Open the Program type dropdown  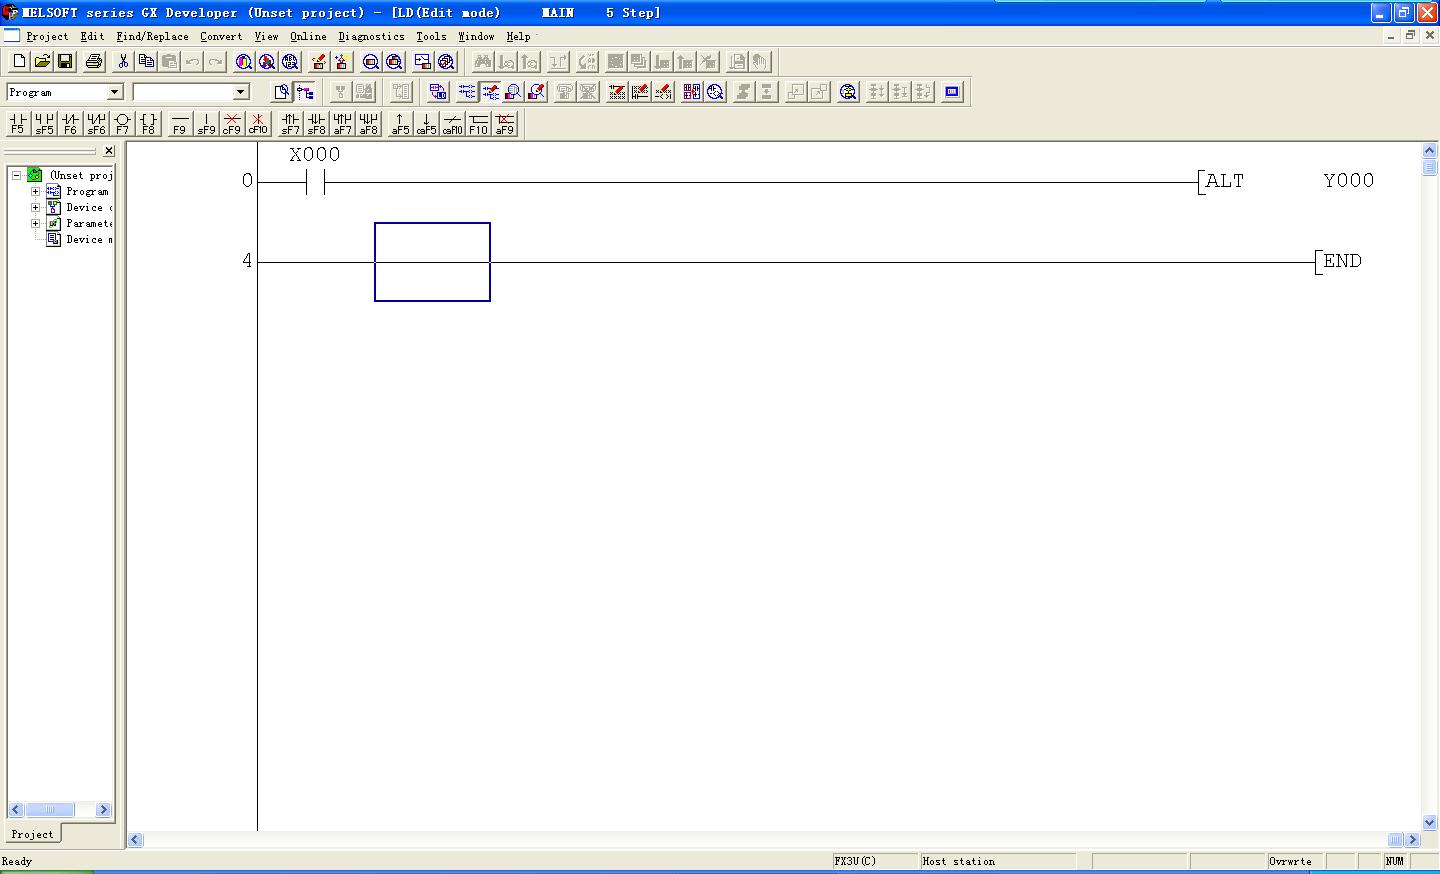click(114, 92)
